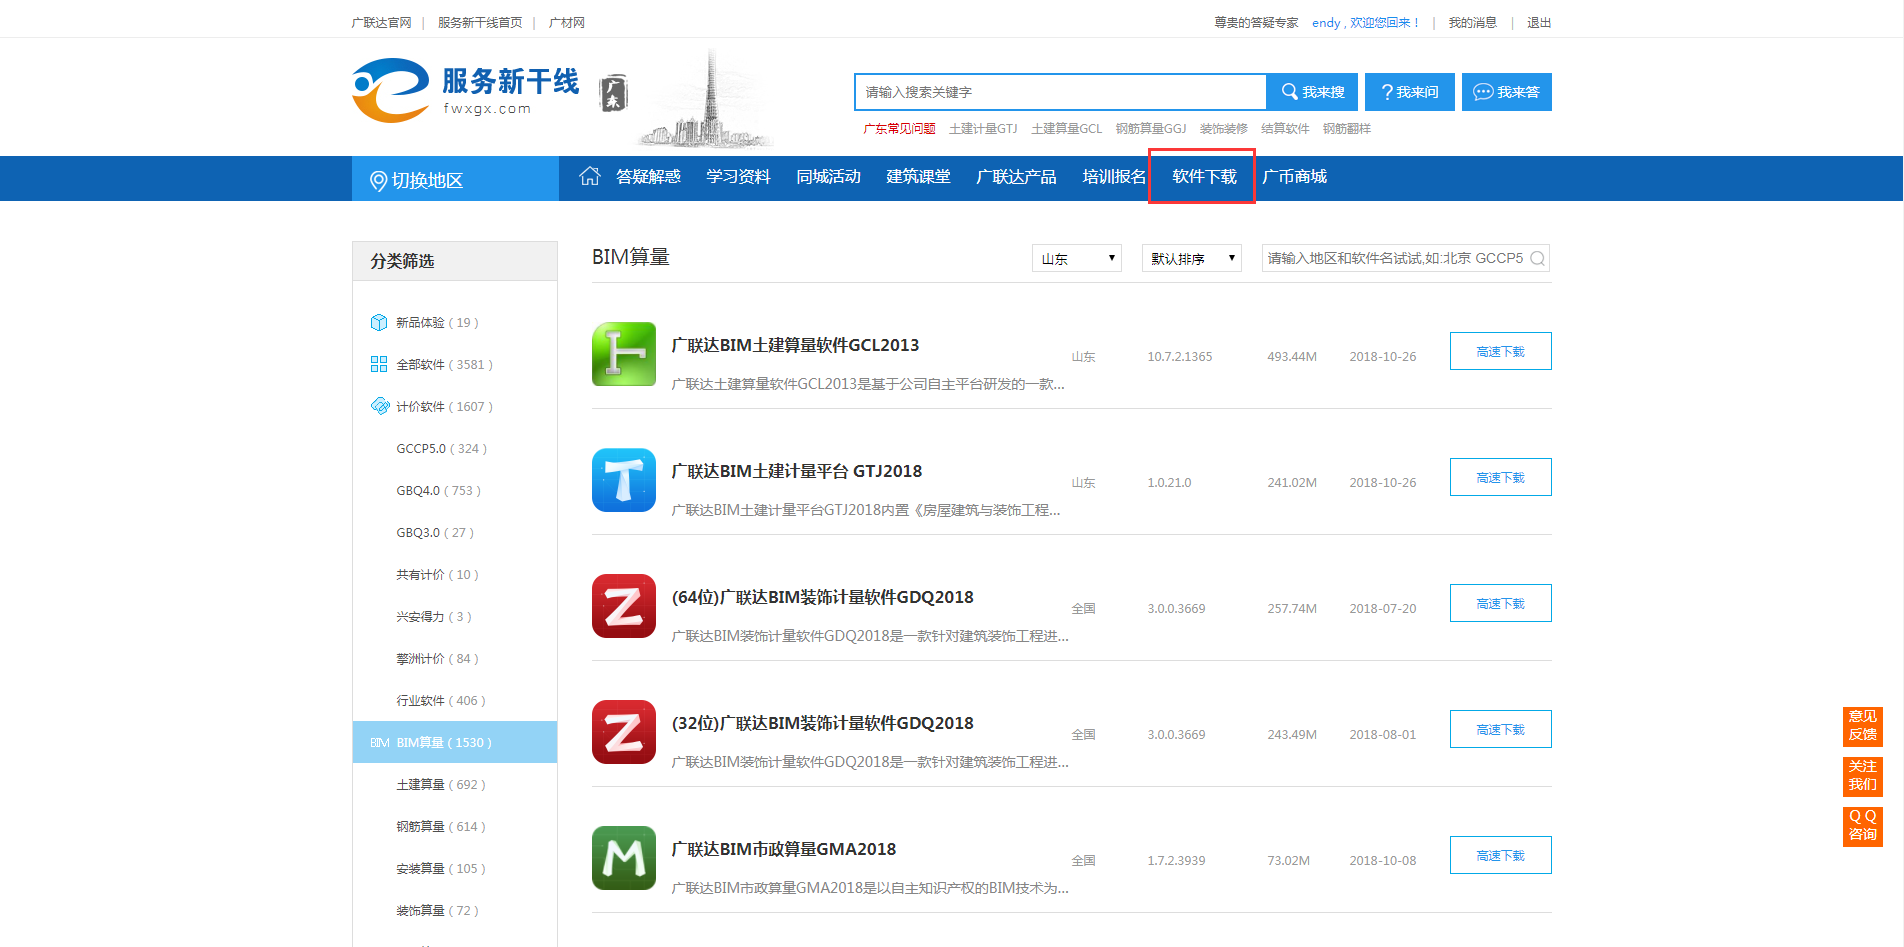This screenshot has width=1904, height=947.
Task: Open the 广币商城 nav tab
Action: pos(1294,177)
